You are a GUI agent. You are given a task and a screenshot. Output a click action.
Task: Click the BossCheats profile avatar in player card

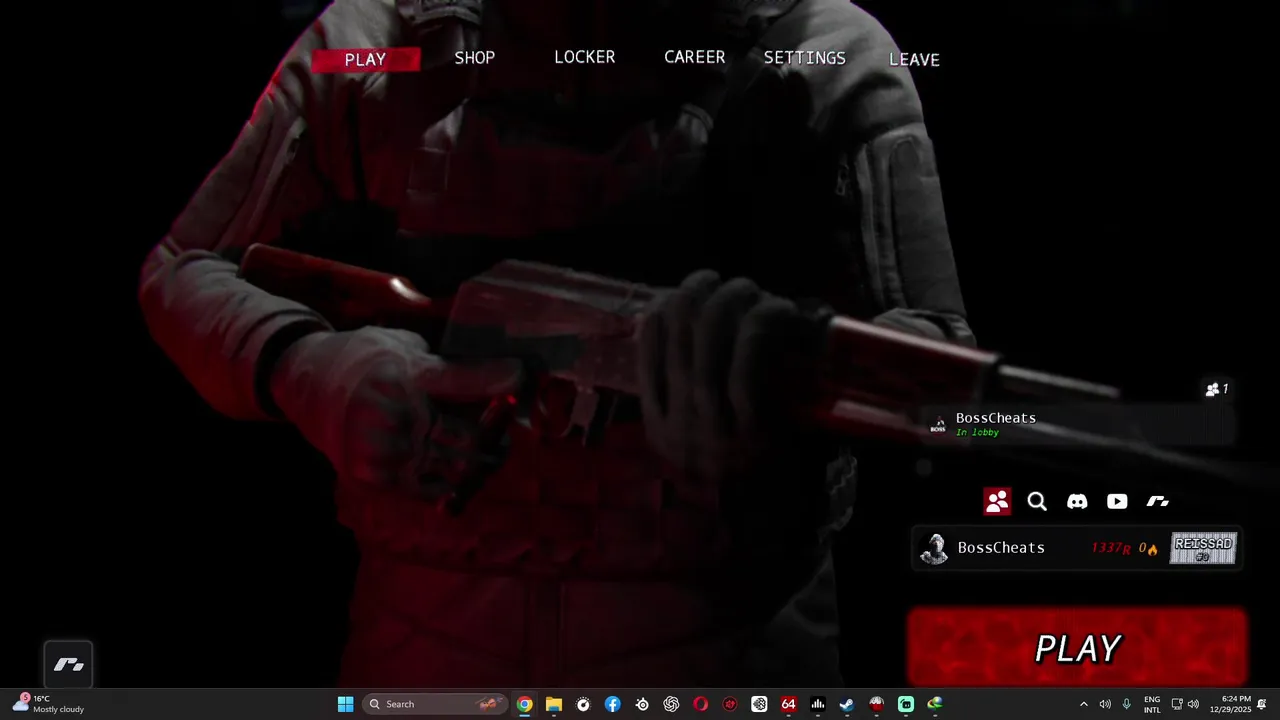click(934, 549)
